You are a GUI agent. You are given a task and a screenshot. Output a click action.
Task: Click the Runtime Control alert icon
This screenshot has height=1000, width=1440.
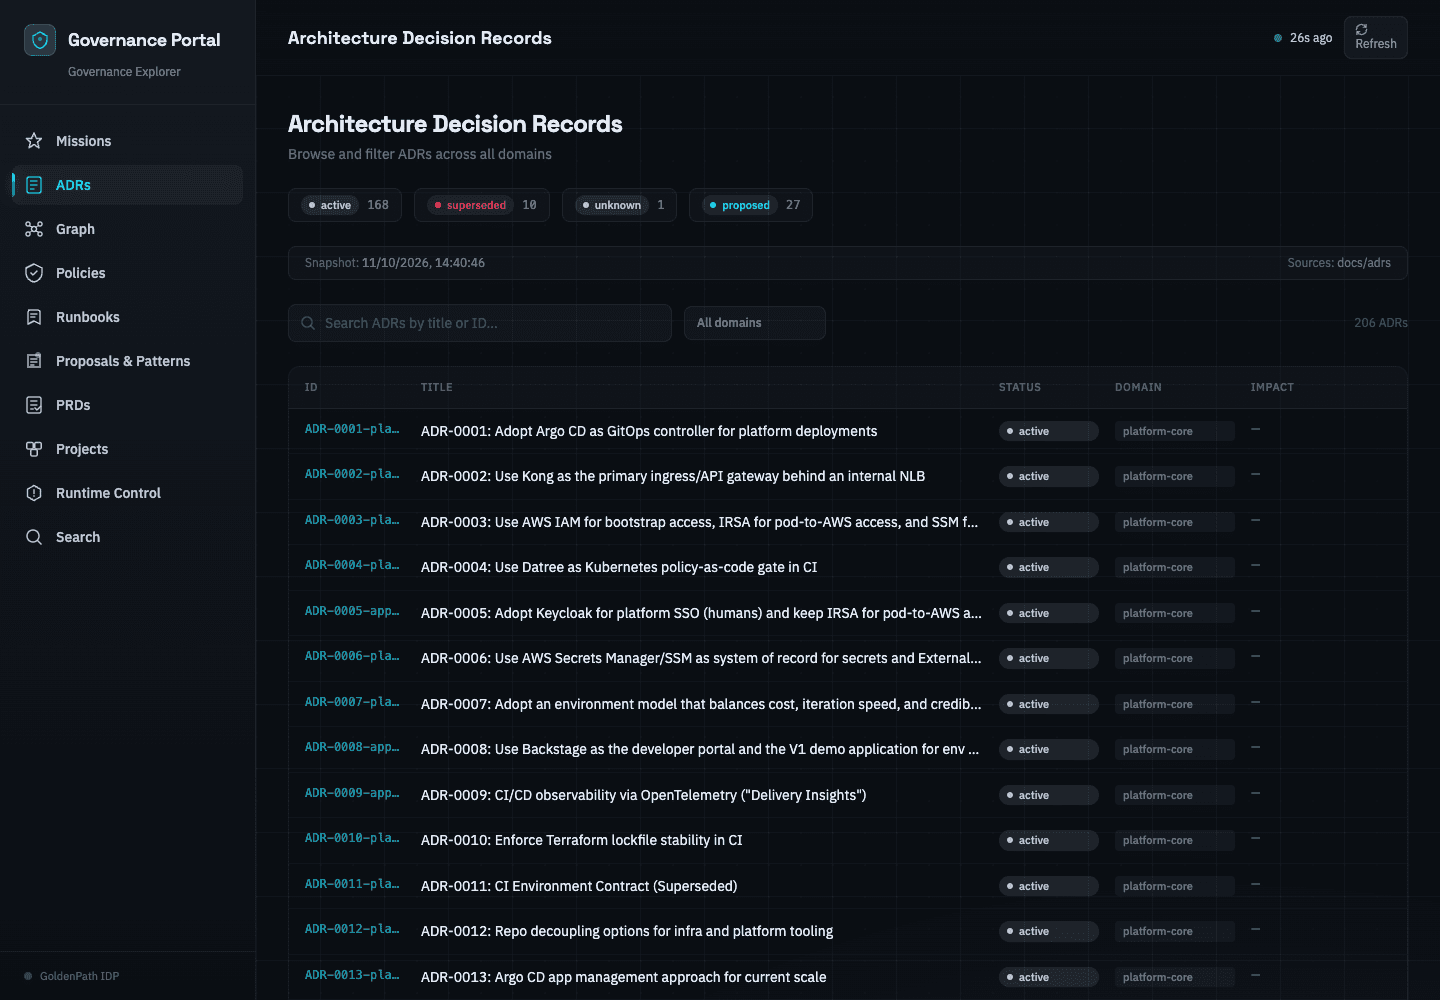click(x=34, y=493)
